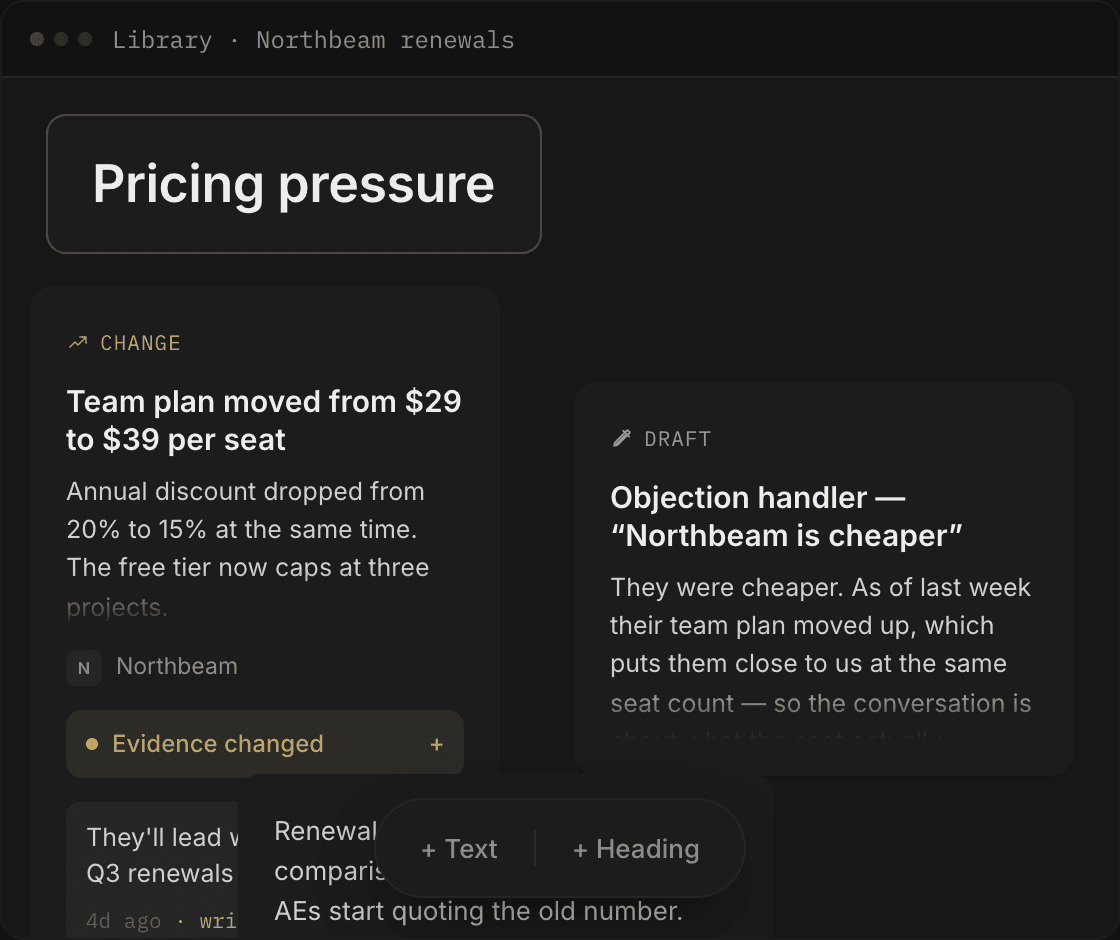Expand the Evidence changed banner
Screen dimensions: 1120x940
click(x=265, y=744)
